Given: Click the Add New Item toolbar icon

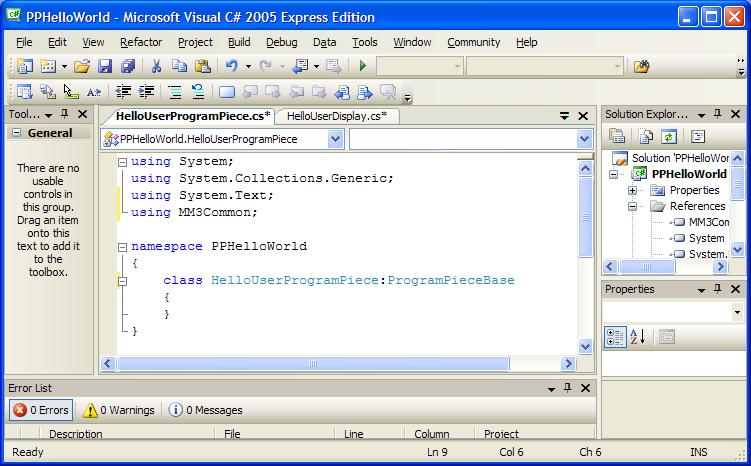Looking at the screenshot, I should (48, 66).
